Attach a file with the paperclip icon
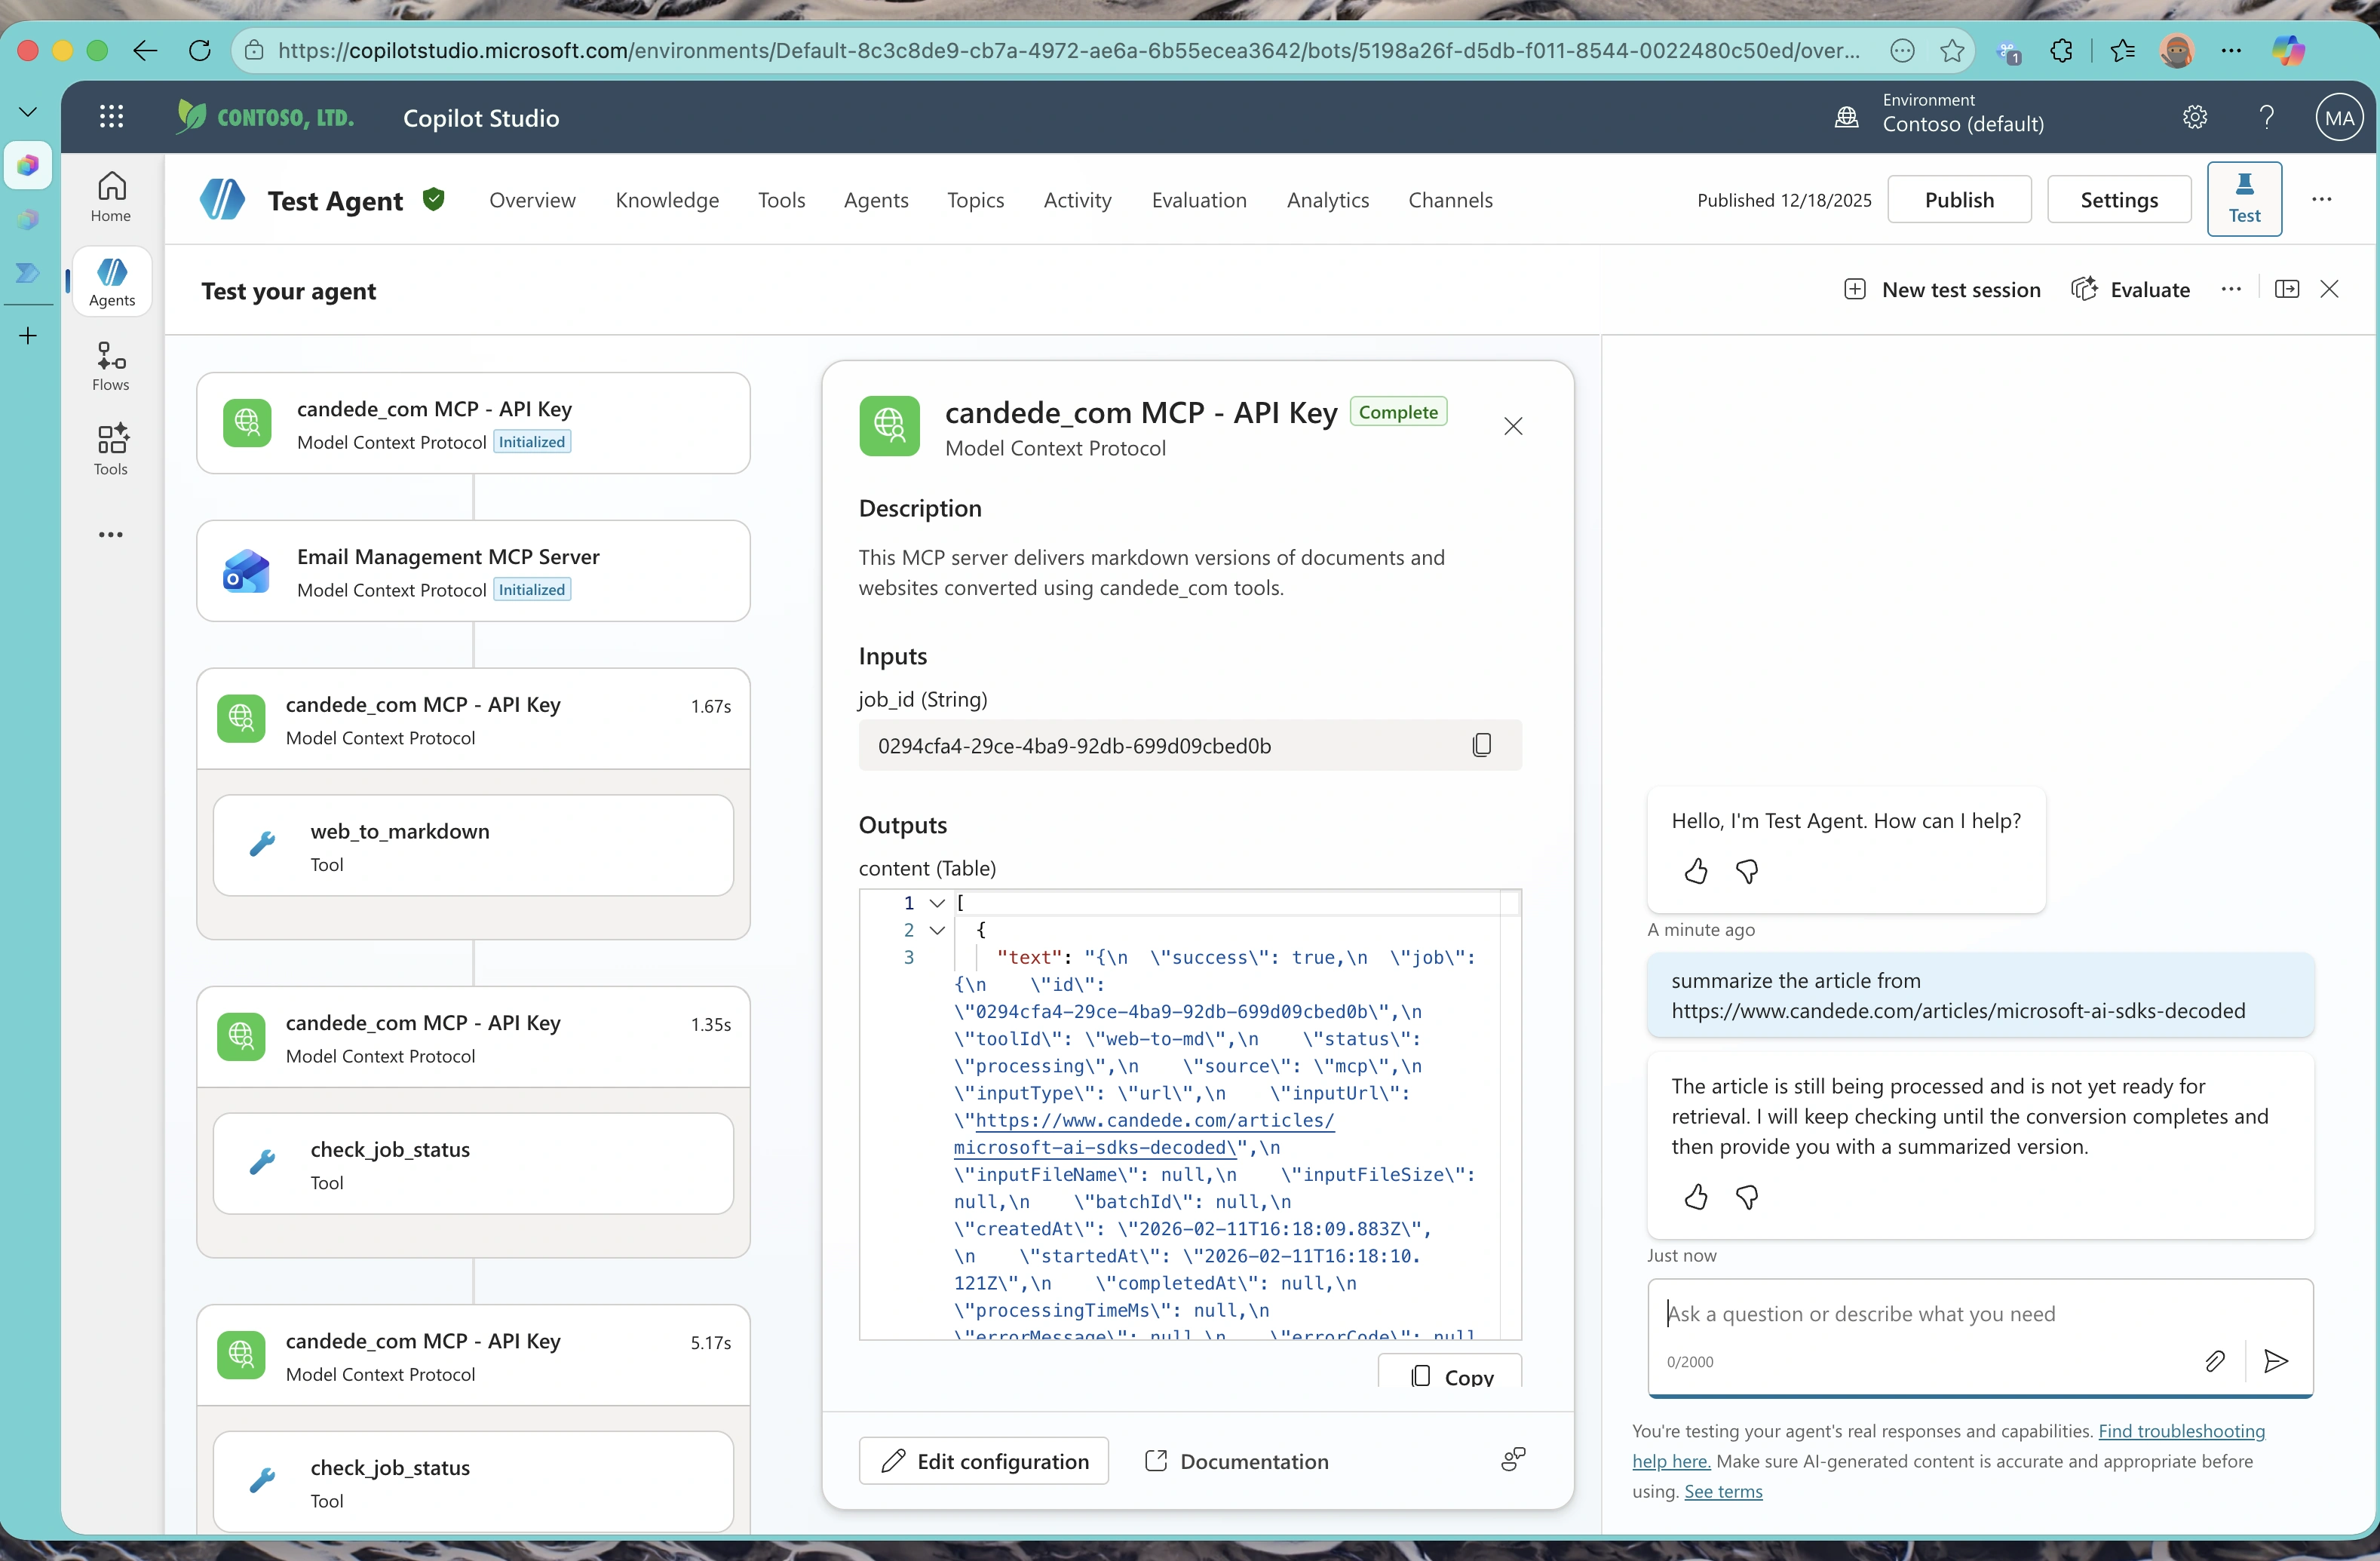The image size is (2380, 1561). [x=2215, y=1361]
